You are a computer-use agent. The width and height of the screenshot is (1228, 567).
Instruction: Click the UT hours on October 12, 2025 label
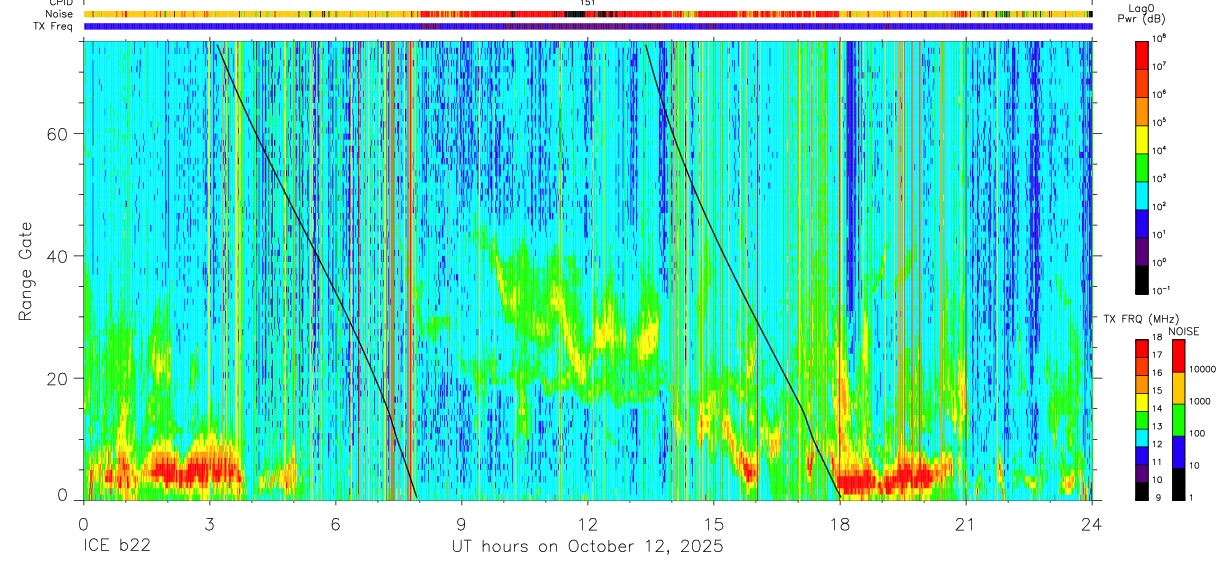[x=587, y=547]
